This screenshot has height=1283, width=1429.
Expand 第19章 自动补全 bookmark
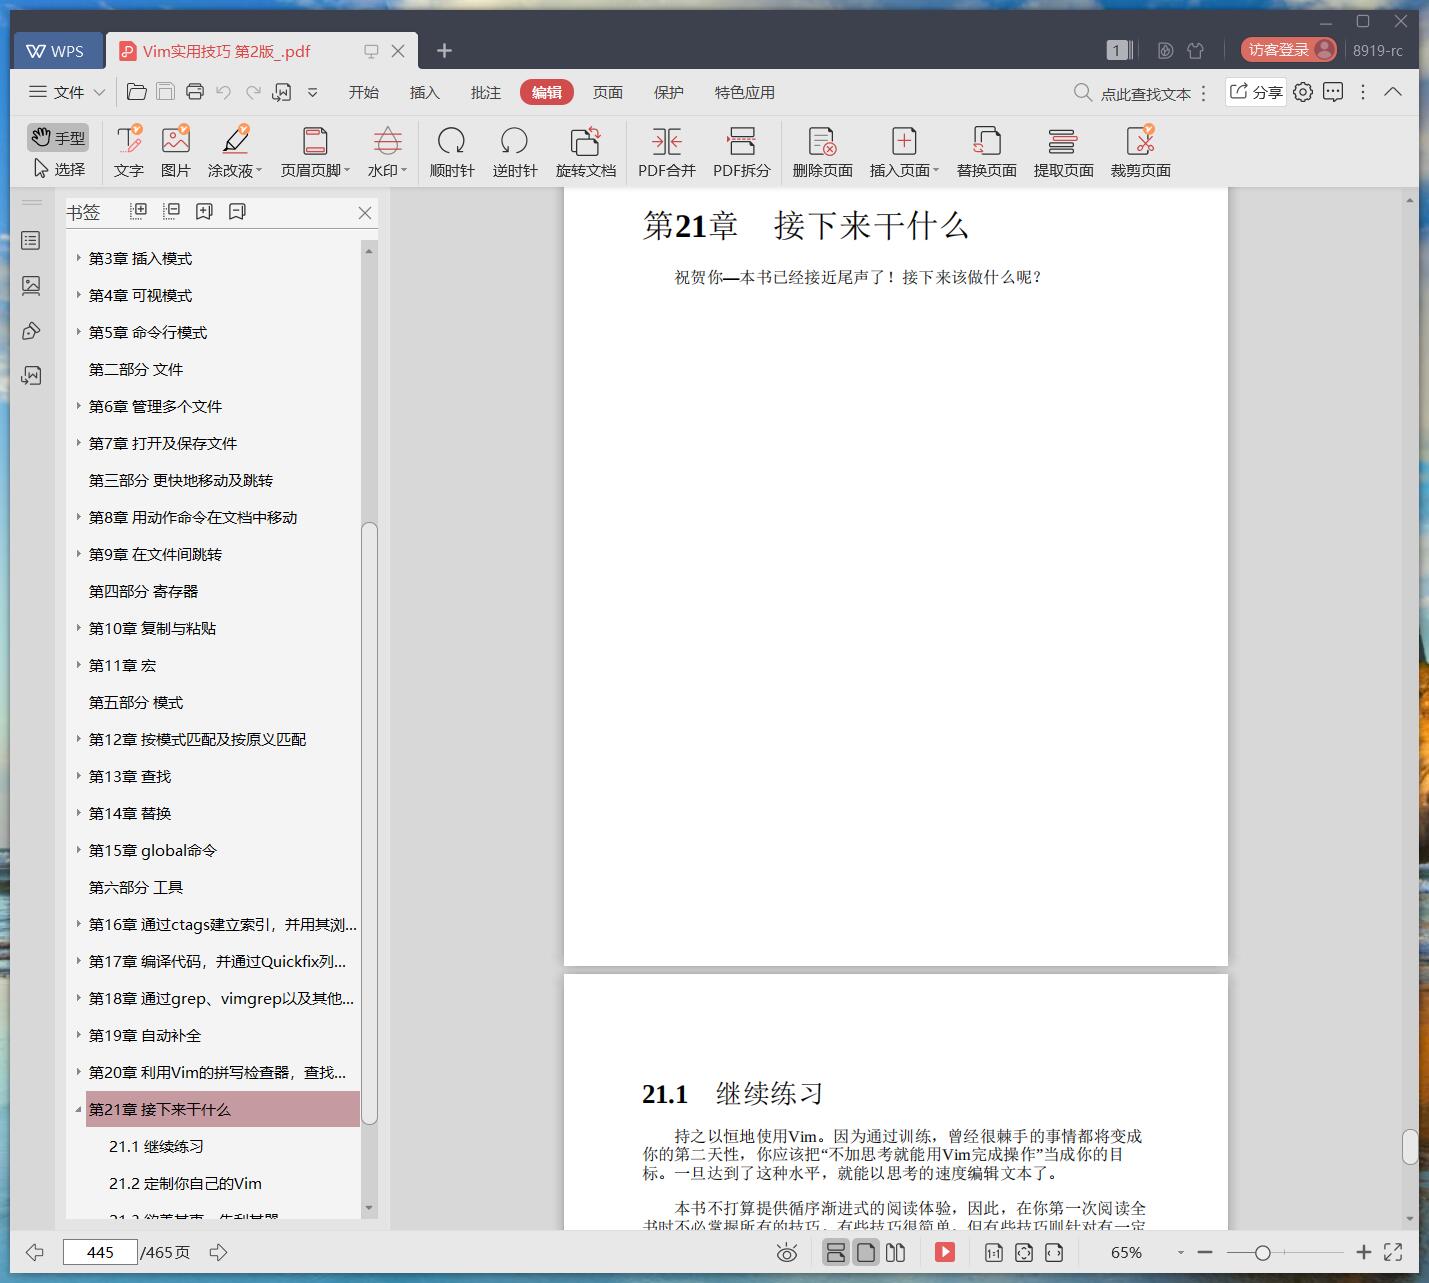point(79,1035)
